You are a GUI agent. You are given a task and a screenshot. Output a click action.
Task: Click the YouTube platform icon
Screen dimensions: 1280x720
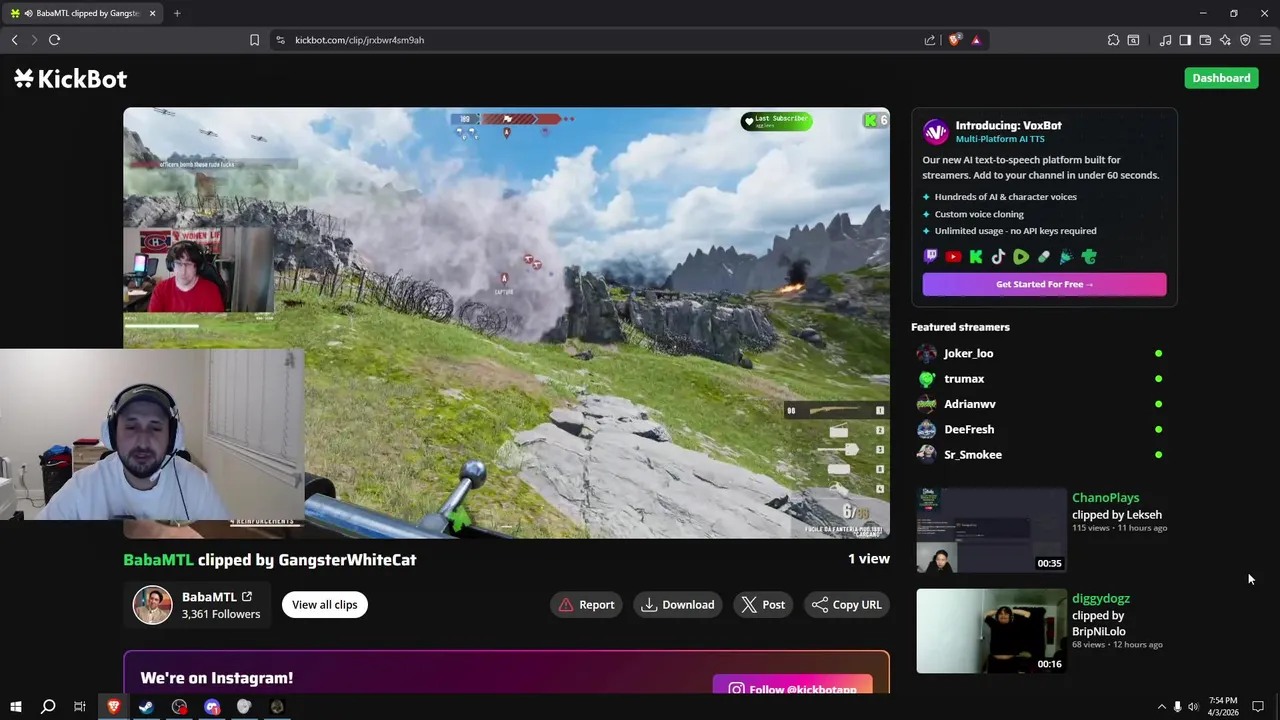point(953,257)
